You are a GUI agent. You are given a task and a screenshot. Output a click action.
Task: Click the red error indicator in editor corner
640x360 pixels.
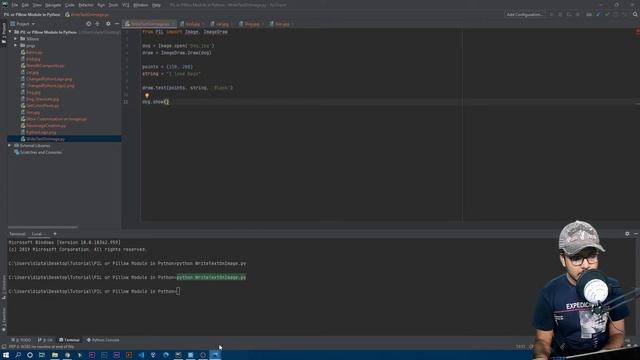[638, 31]
